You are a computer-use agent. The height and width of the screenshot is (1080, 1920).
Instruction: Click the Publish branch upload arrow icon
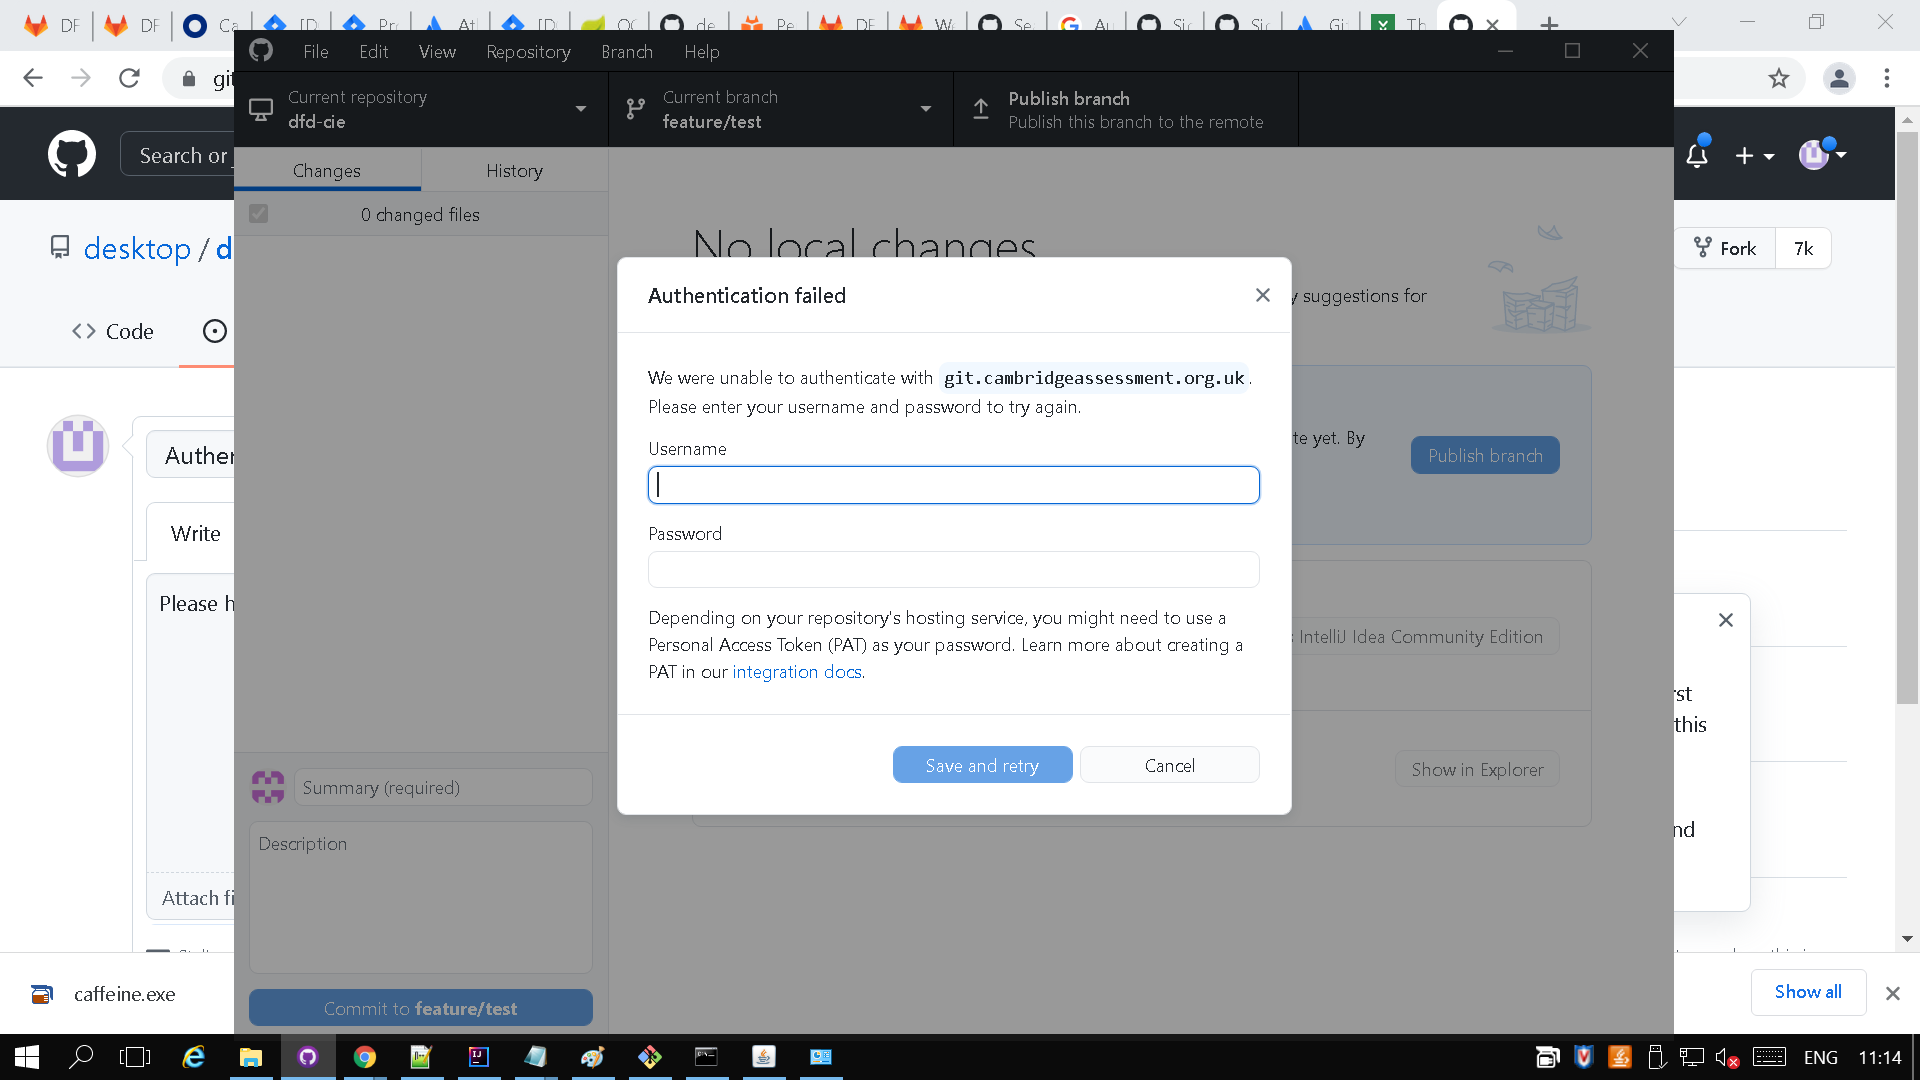coord(981,109)
